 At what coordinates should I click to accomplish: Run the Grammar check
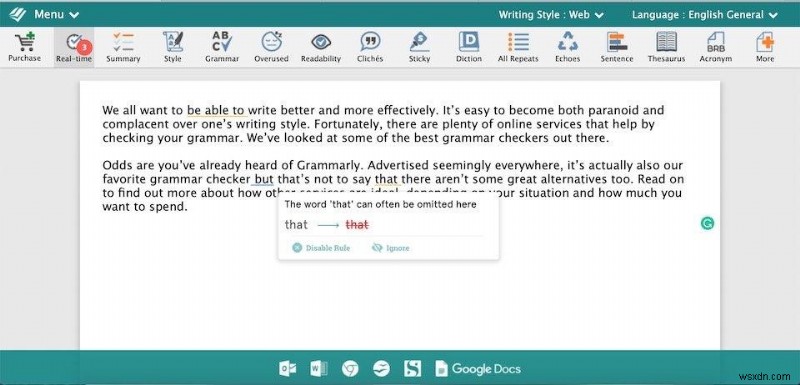[x=222, y=47]
